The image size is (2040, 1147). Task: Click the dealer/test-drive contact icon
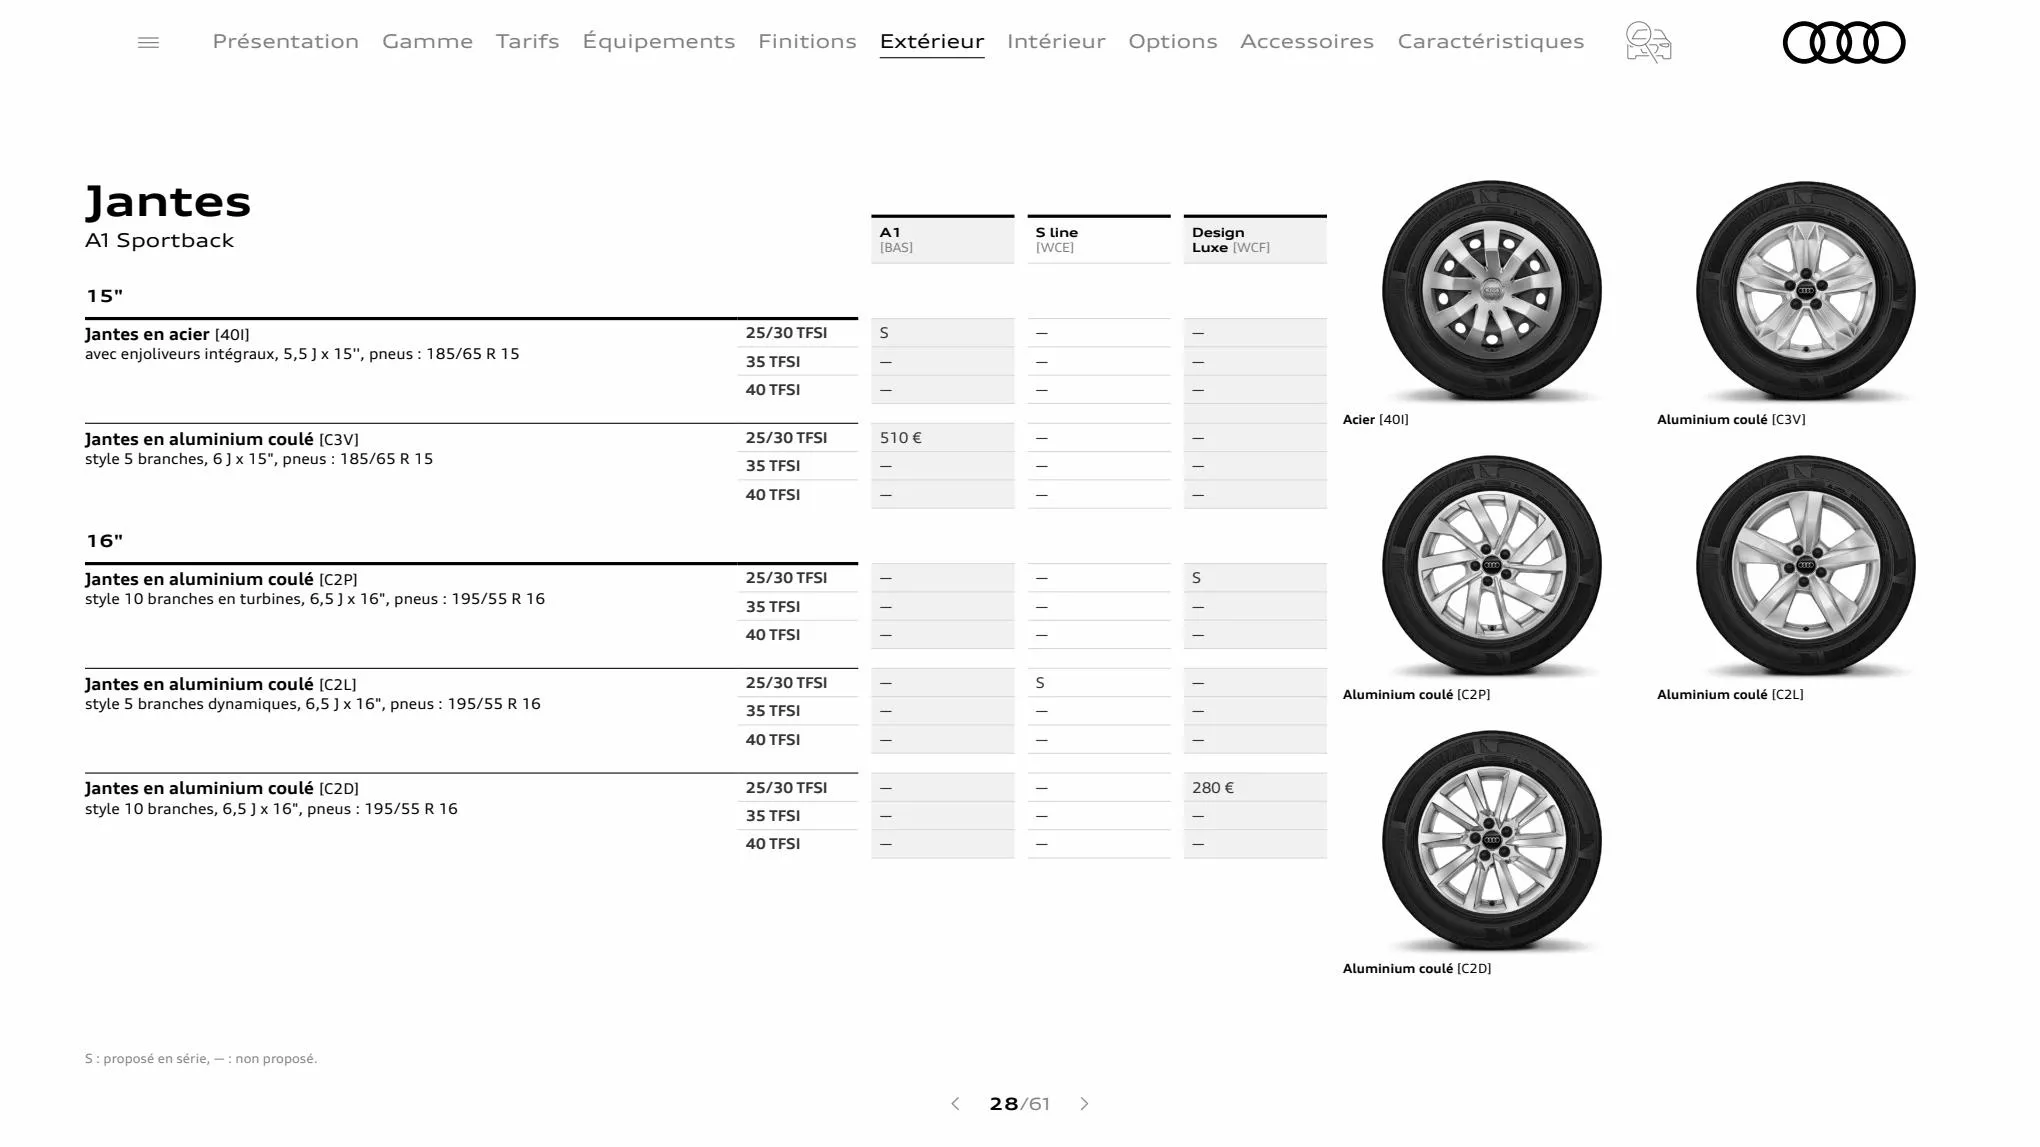coord(1648,42)
